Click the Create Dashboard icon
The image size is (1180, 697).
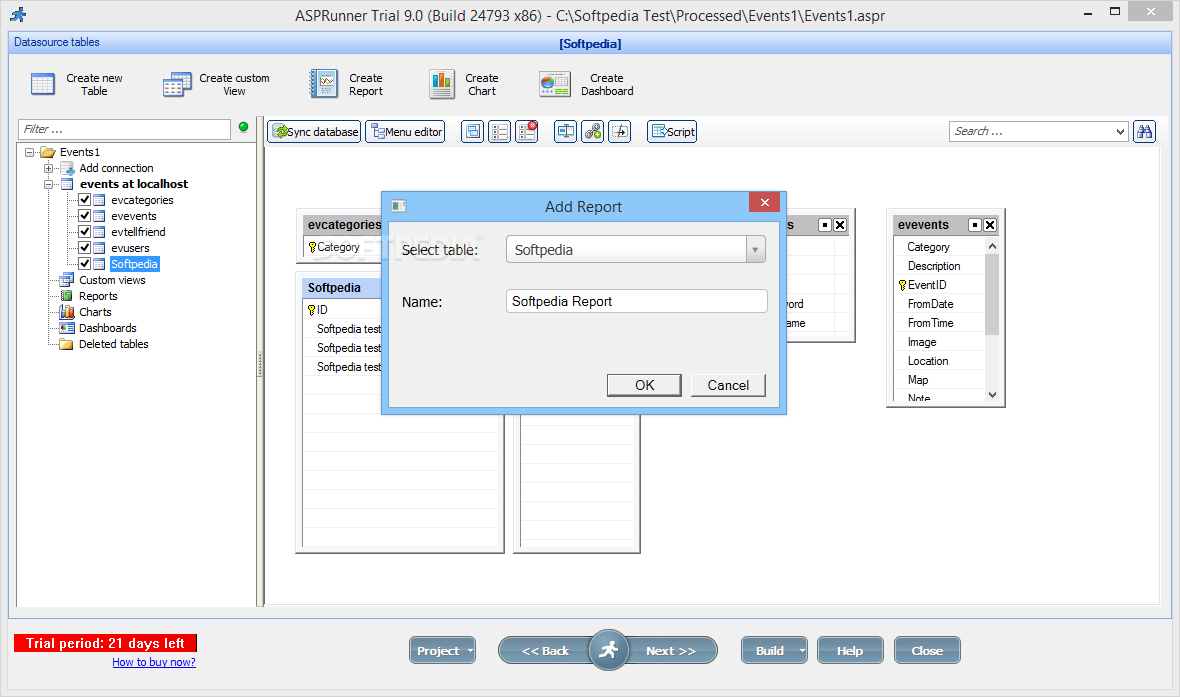tap(555, 84)
